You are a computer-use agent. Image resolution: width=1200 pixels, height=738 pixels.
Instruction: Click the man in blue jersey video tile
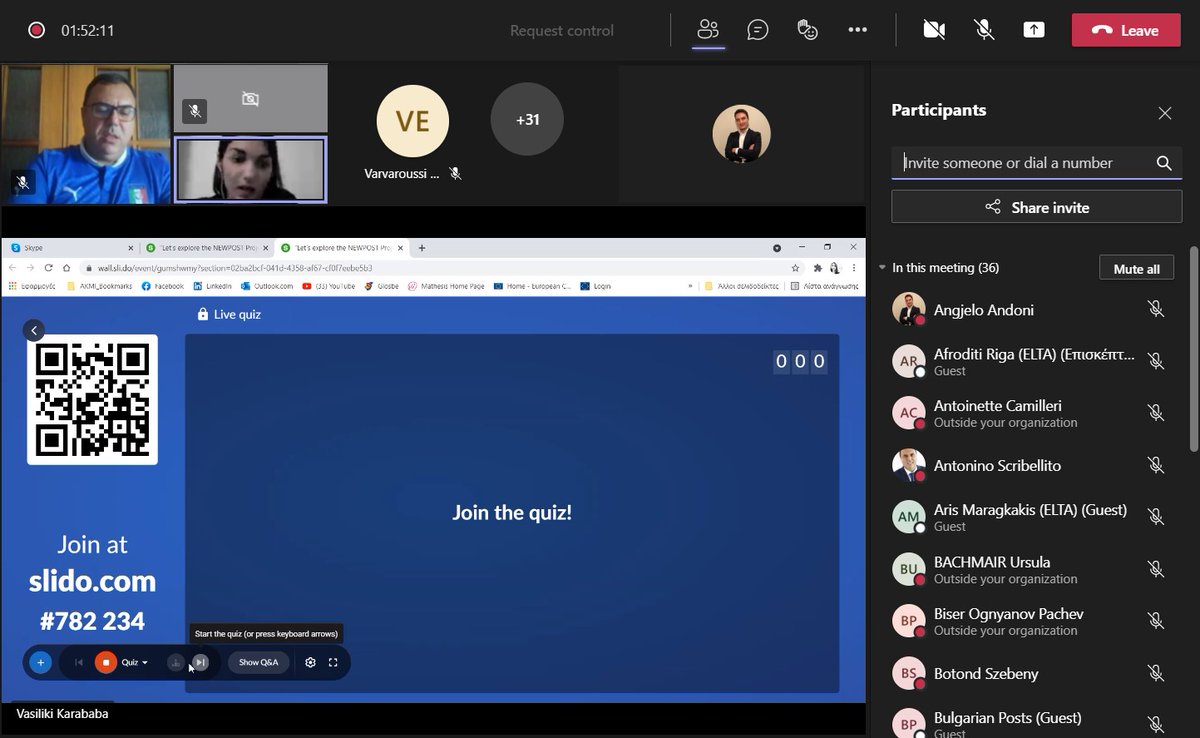(x=86, y=134)
